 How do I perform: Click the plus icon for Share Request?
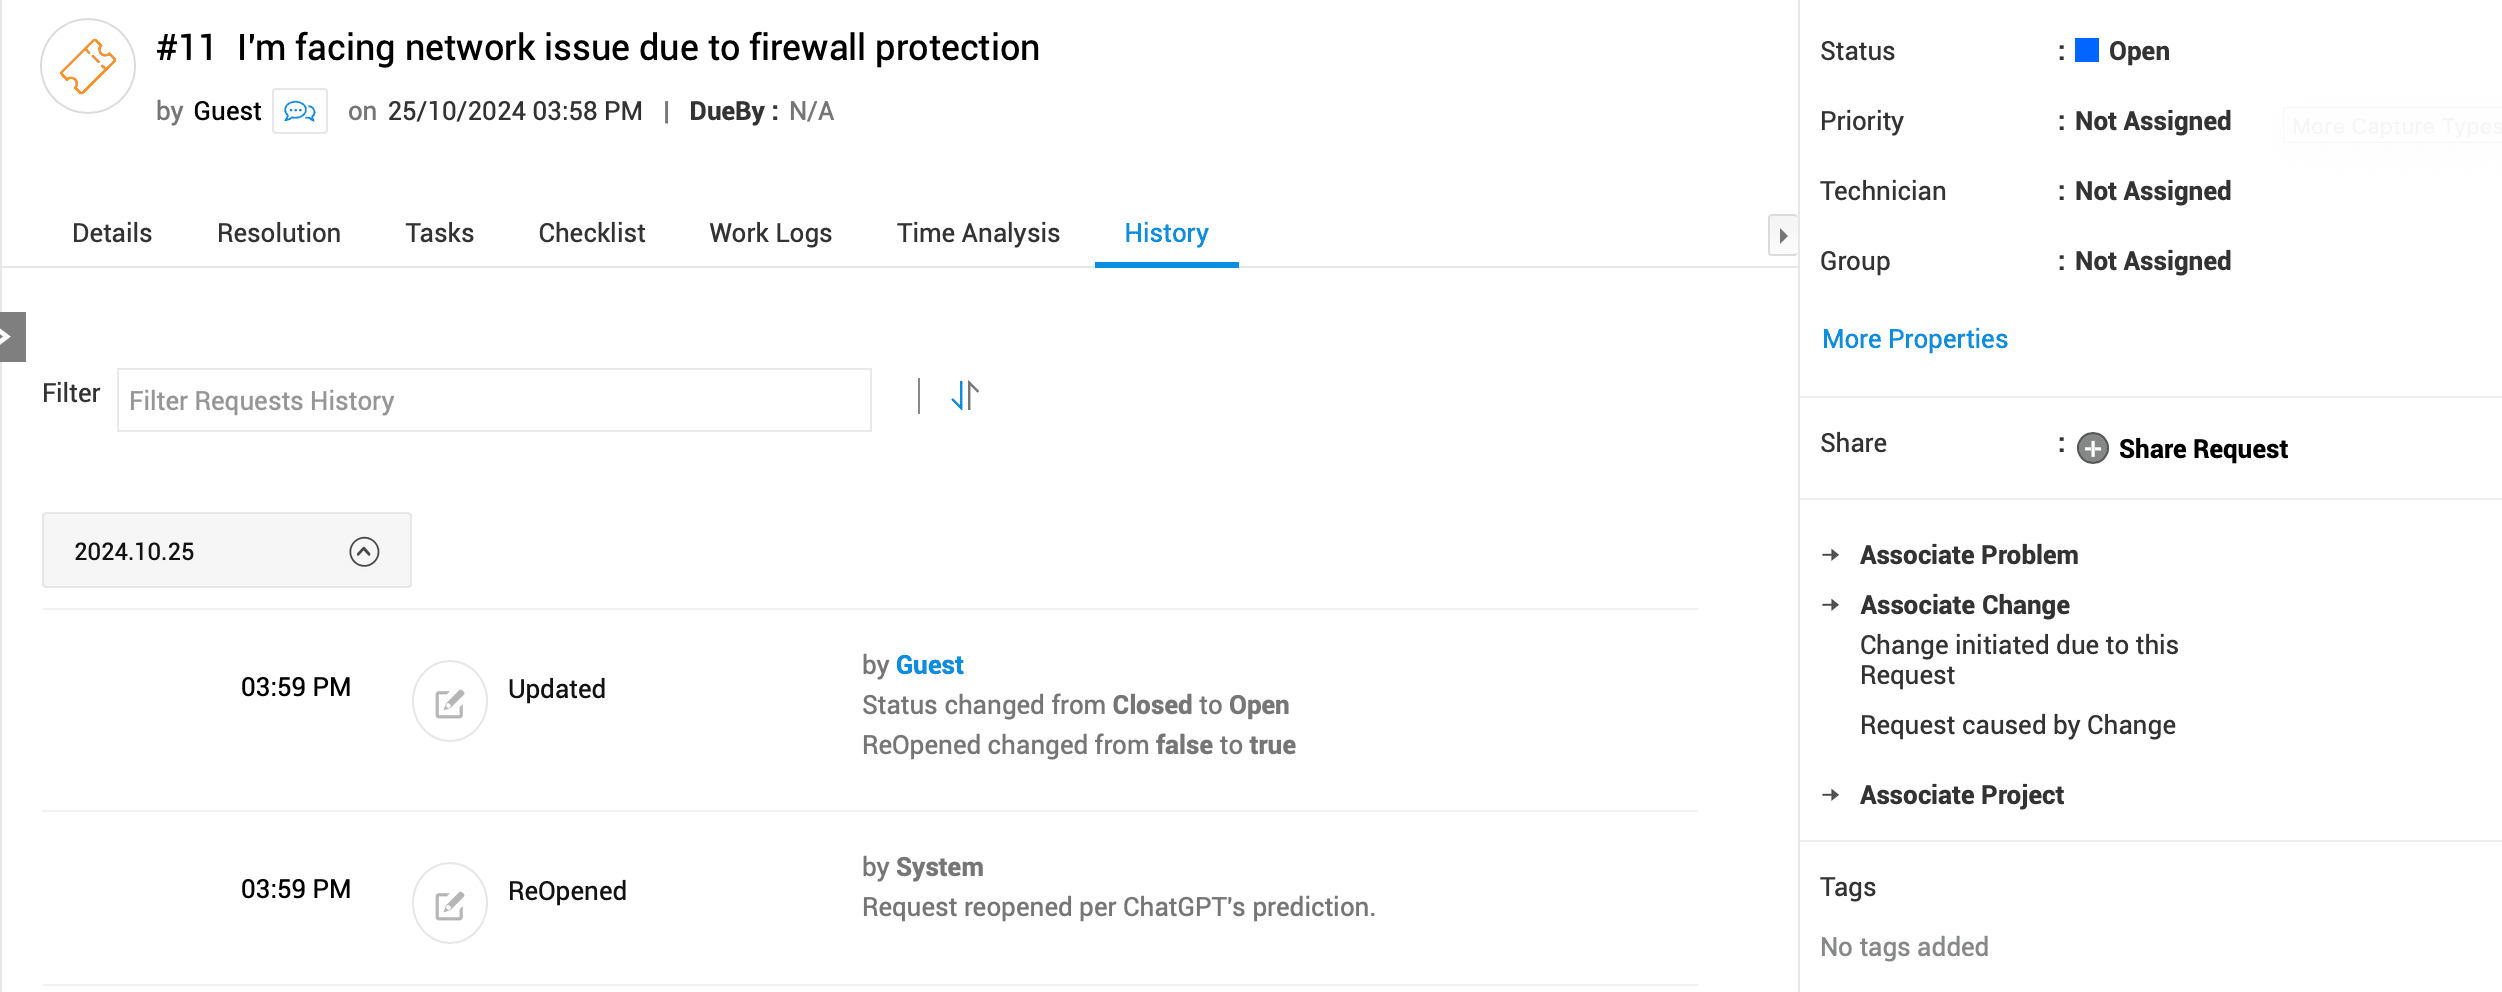2093,448
